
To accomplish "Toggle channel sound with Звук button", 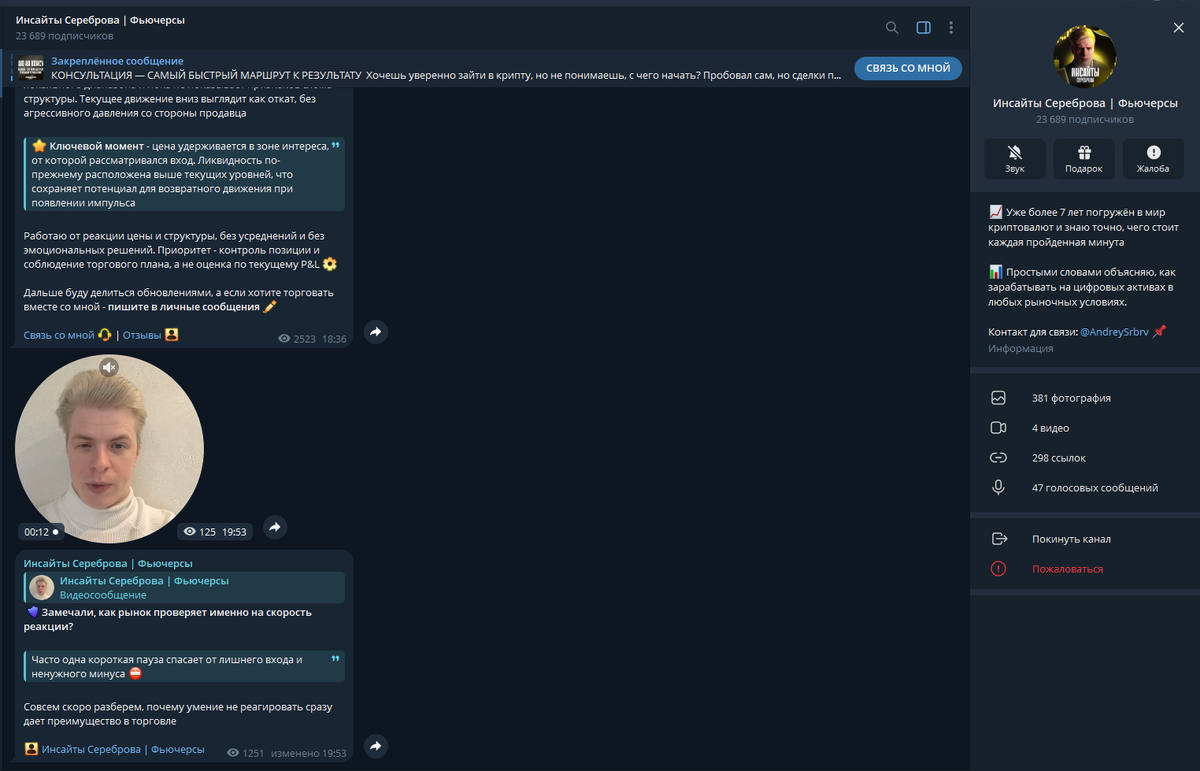I will 1015,159.
